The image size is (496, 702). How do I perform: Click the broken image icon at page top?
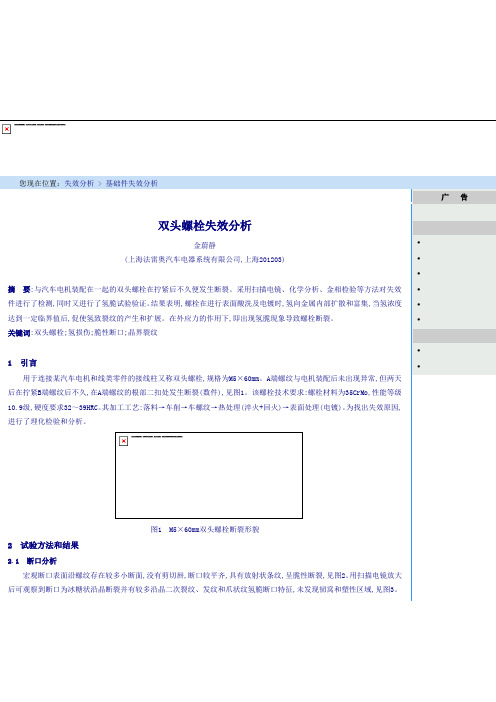[x=7, y=129]
